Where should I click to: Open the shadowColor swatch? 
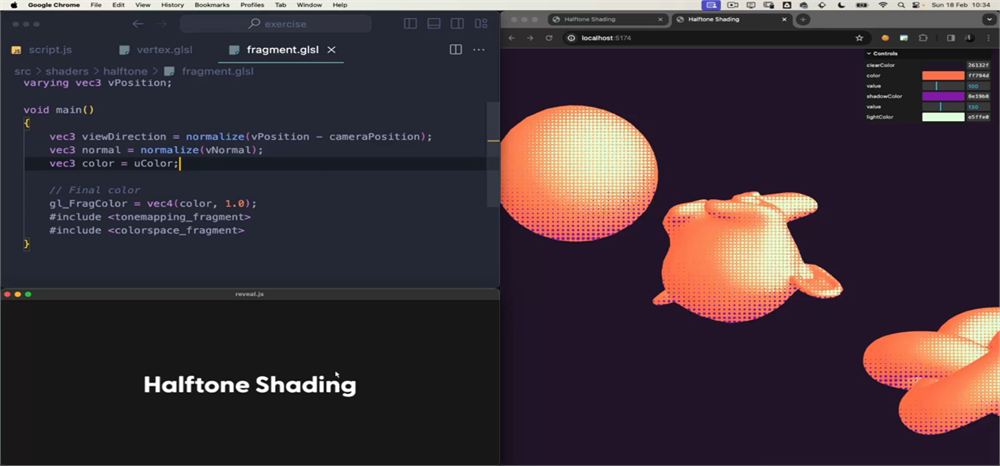pos(943,96)
